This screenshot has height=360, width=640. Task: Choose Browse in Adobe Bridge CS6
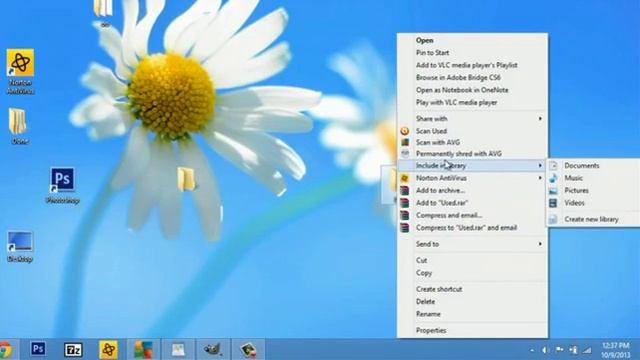(x=472, y=78)
